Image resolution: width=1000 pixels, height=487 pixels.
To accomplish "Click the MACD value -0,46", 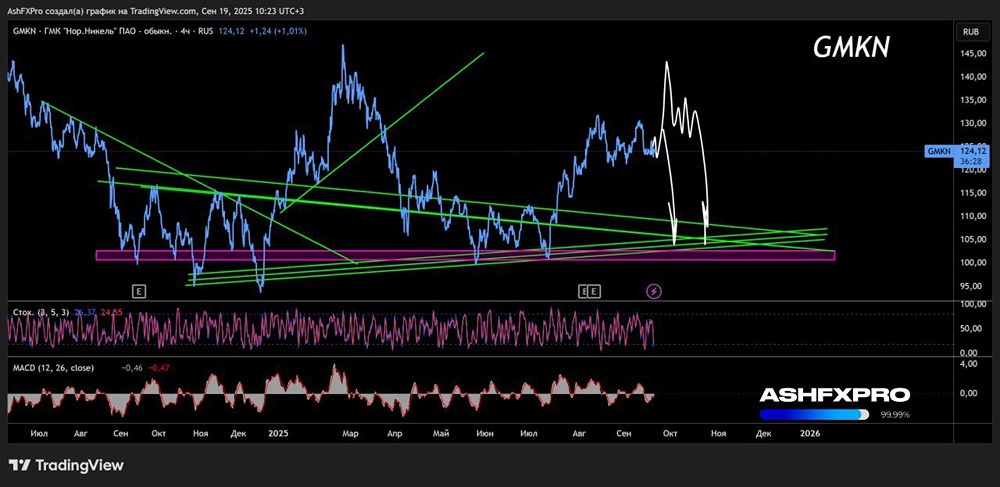I will pos(131,368).
